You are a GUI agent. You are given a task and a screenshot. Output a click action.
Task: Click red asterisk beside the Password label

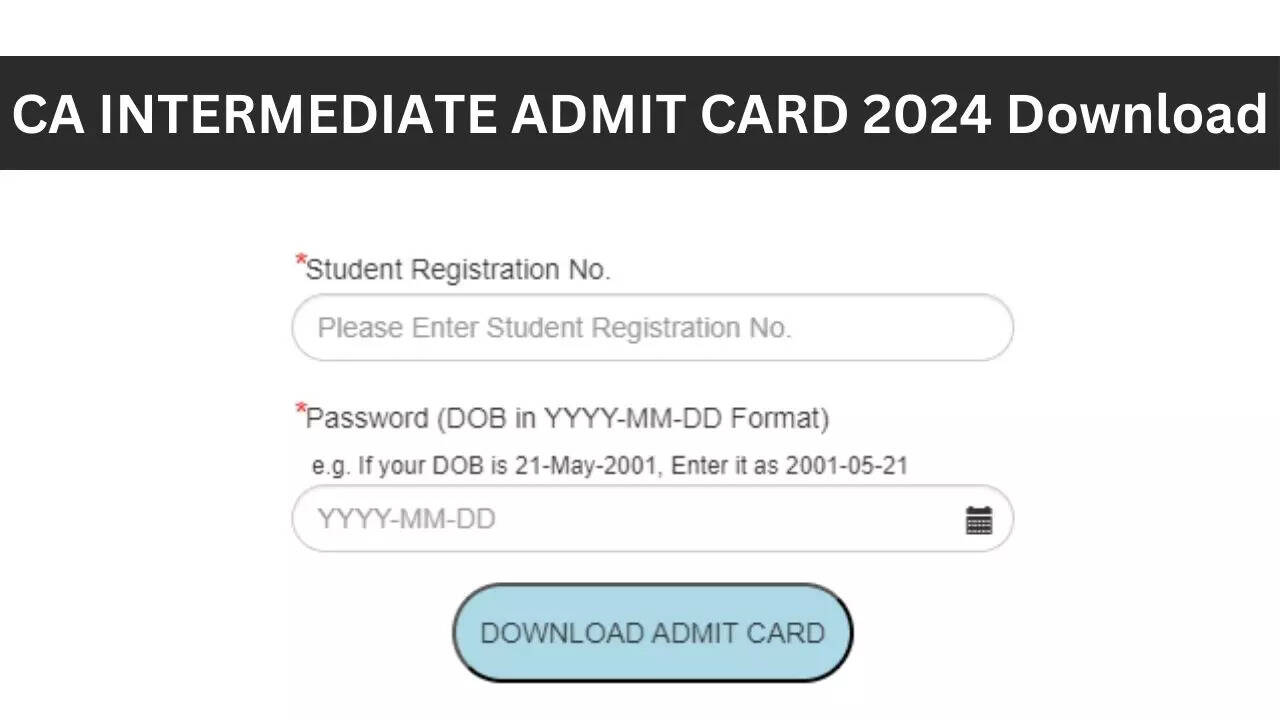point(300,410)
